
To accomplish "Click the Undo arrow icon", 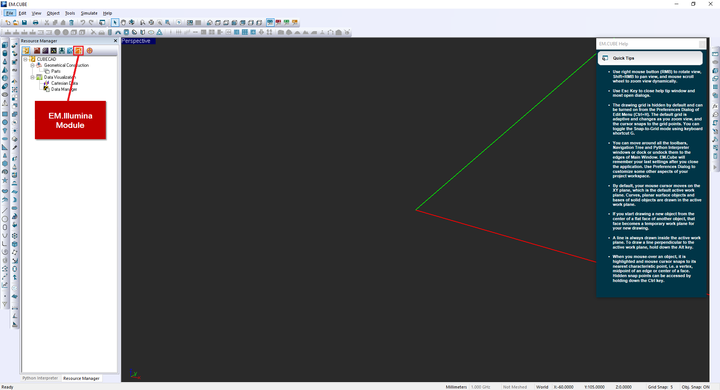I will (83, 23).
